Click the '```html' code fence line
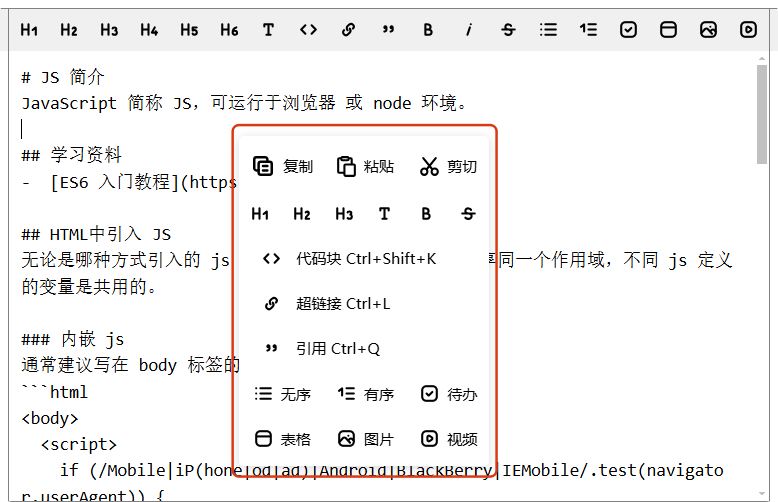The height and width of the screenshot is (502, 778). click(x=55, y=392)
